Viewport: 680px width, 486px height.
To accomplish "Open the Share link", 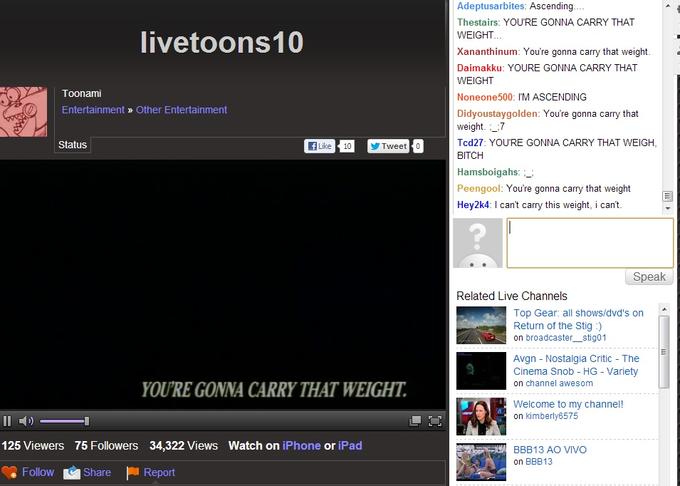I will (x=97, y=472).
